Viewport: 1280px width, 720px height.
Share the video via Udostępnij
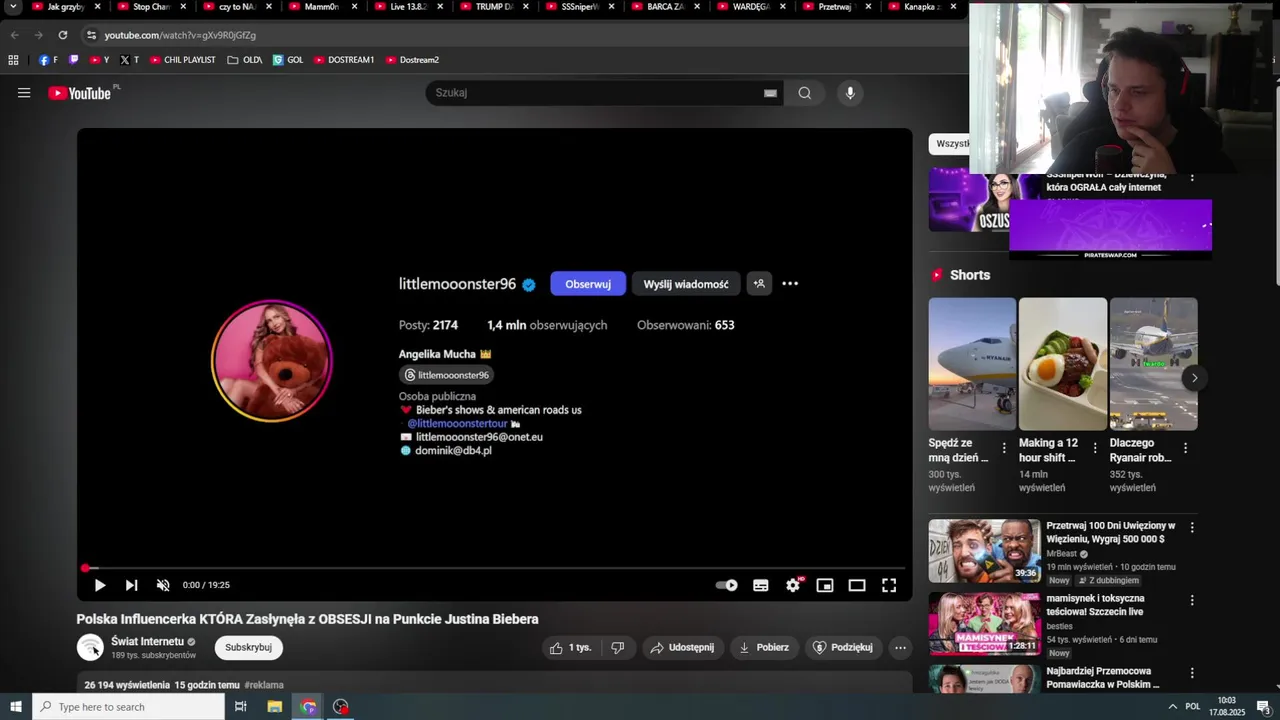[x=683, y=647]
